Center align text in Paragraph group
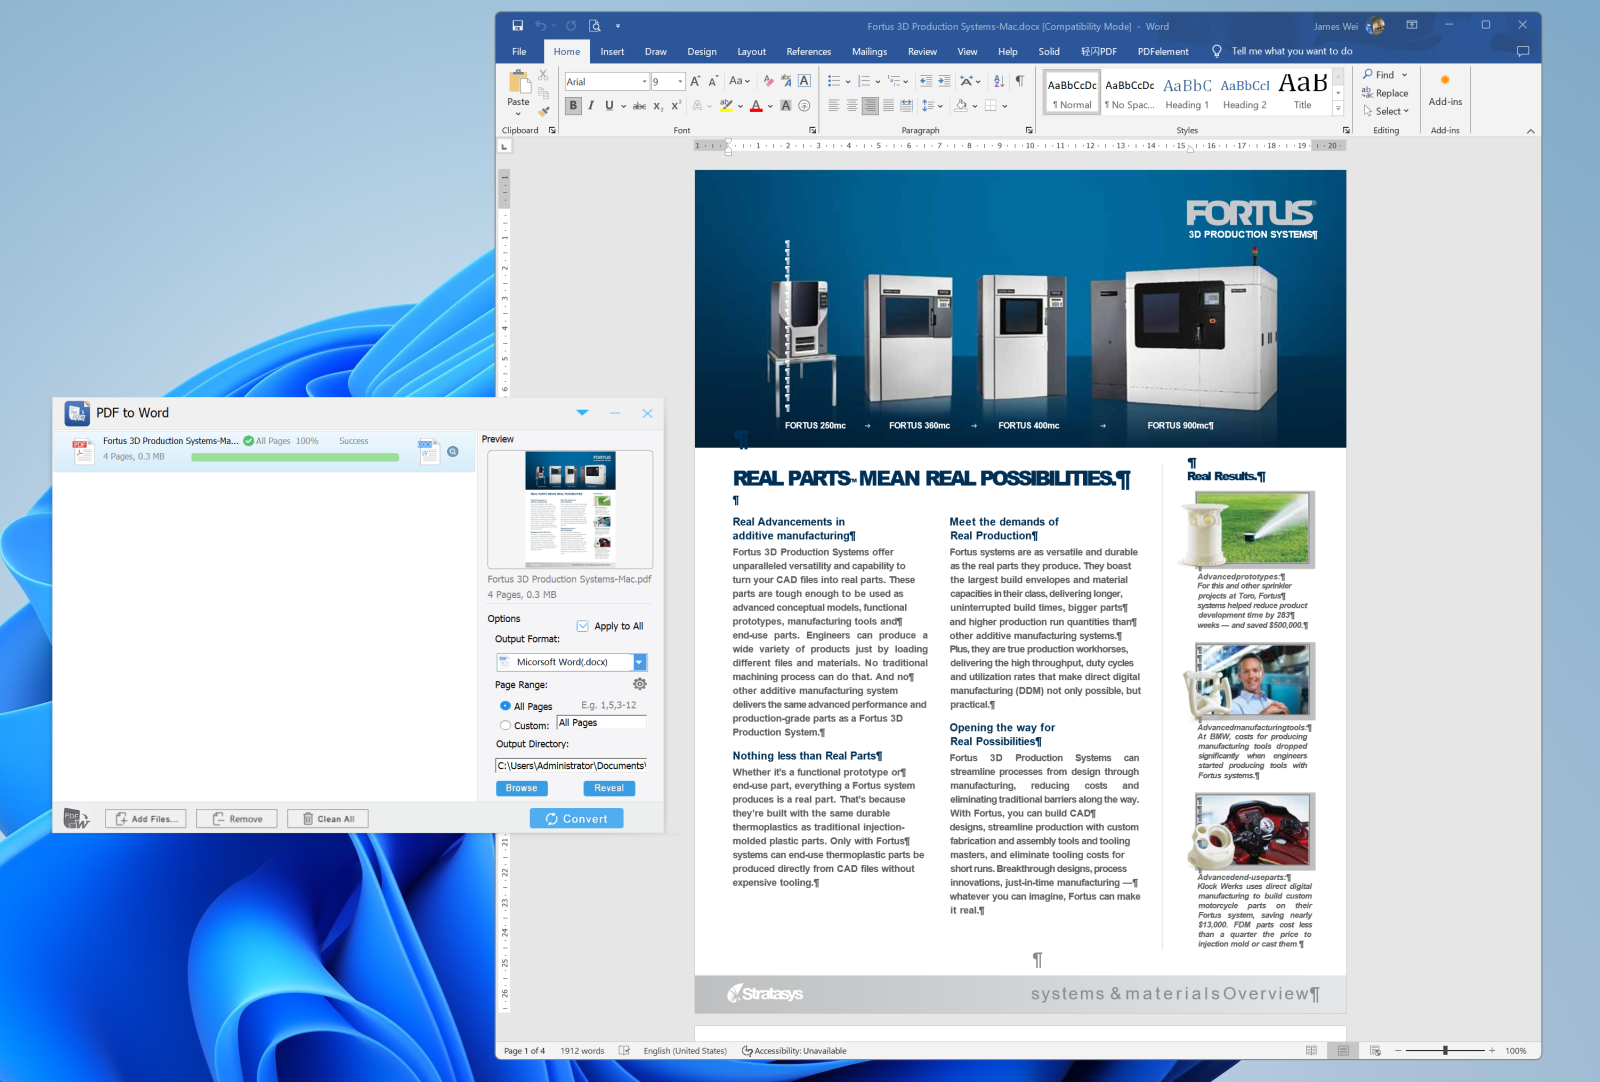 (x=852, y=105)
